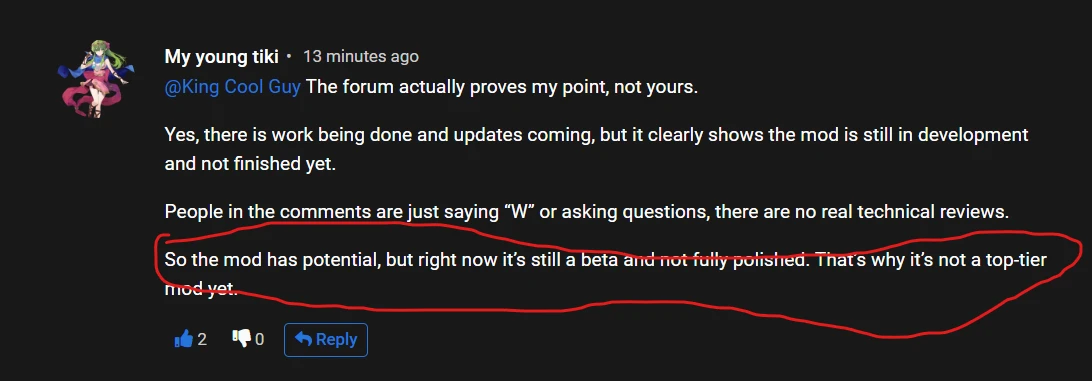Screen dimensions: 1092x381
Task: Click the line starting People in the comments
Action: (x=586, y=212)
